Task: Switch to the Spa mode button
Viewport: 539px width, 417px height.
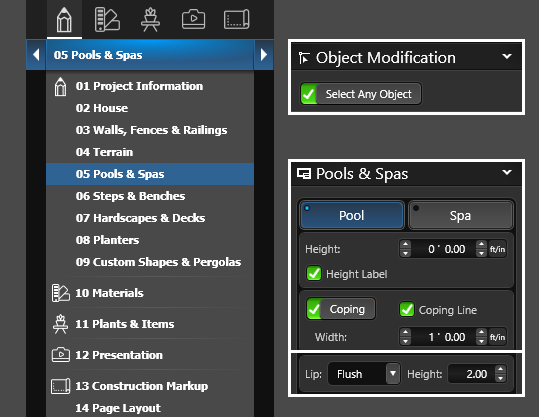Action: tap(461, 215)
